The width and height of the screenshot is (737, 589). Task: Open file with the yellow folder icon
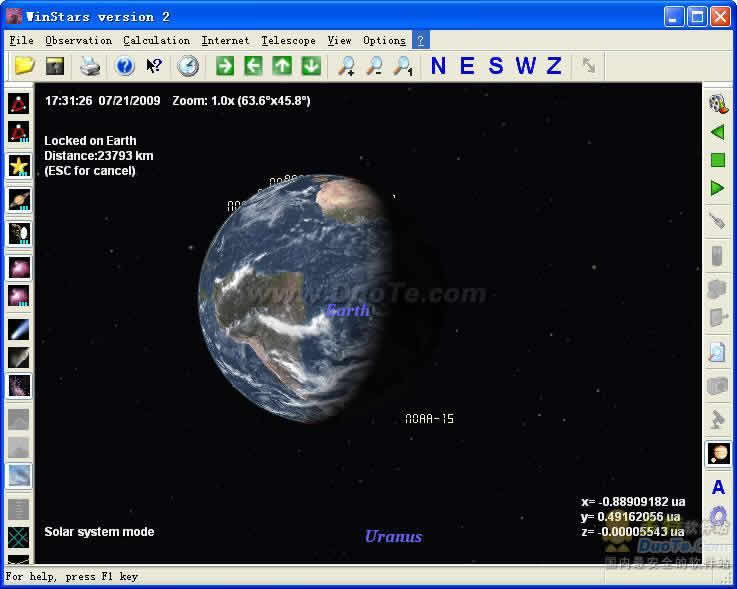[x=24, y=66]
